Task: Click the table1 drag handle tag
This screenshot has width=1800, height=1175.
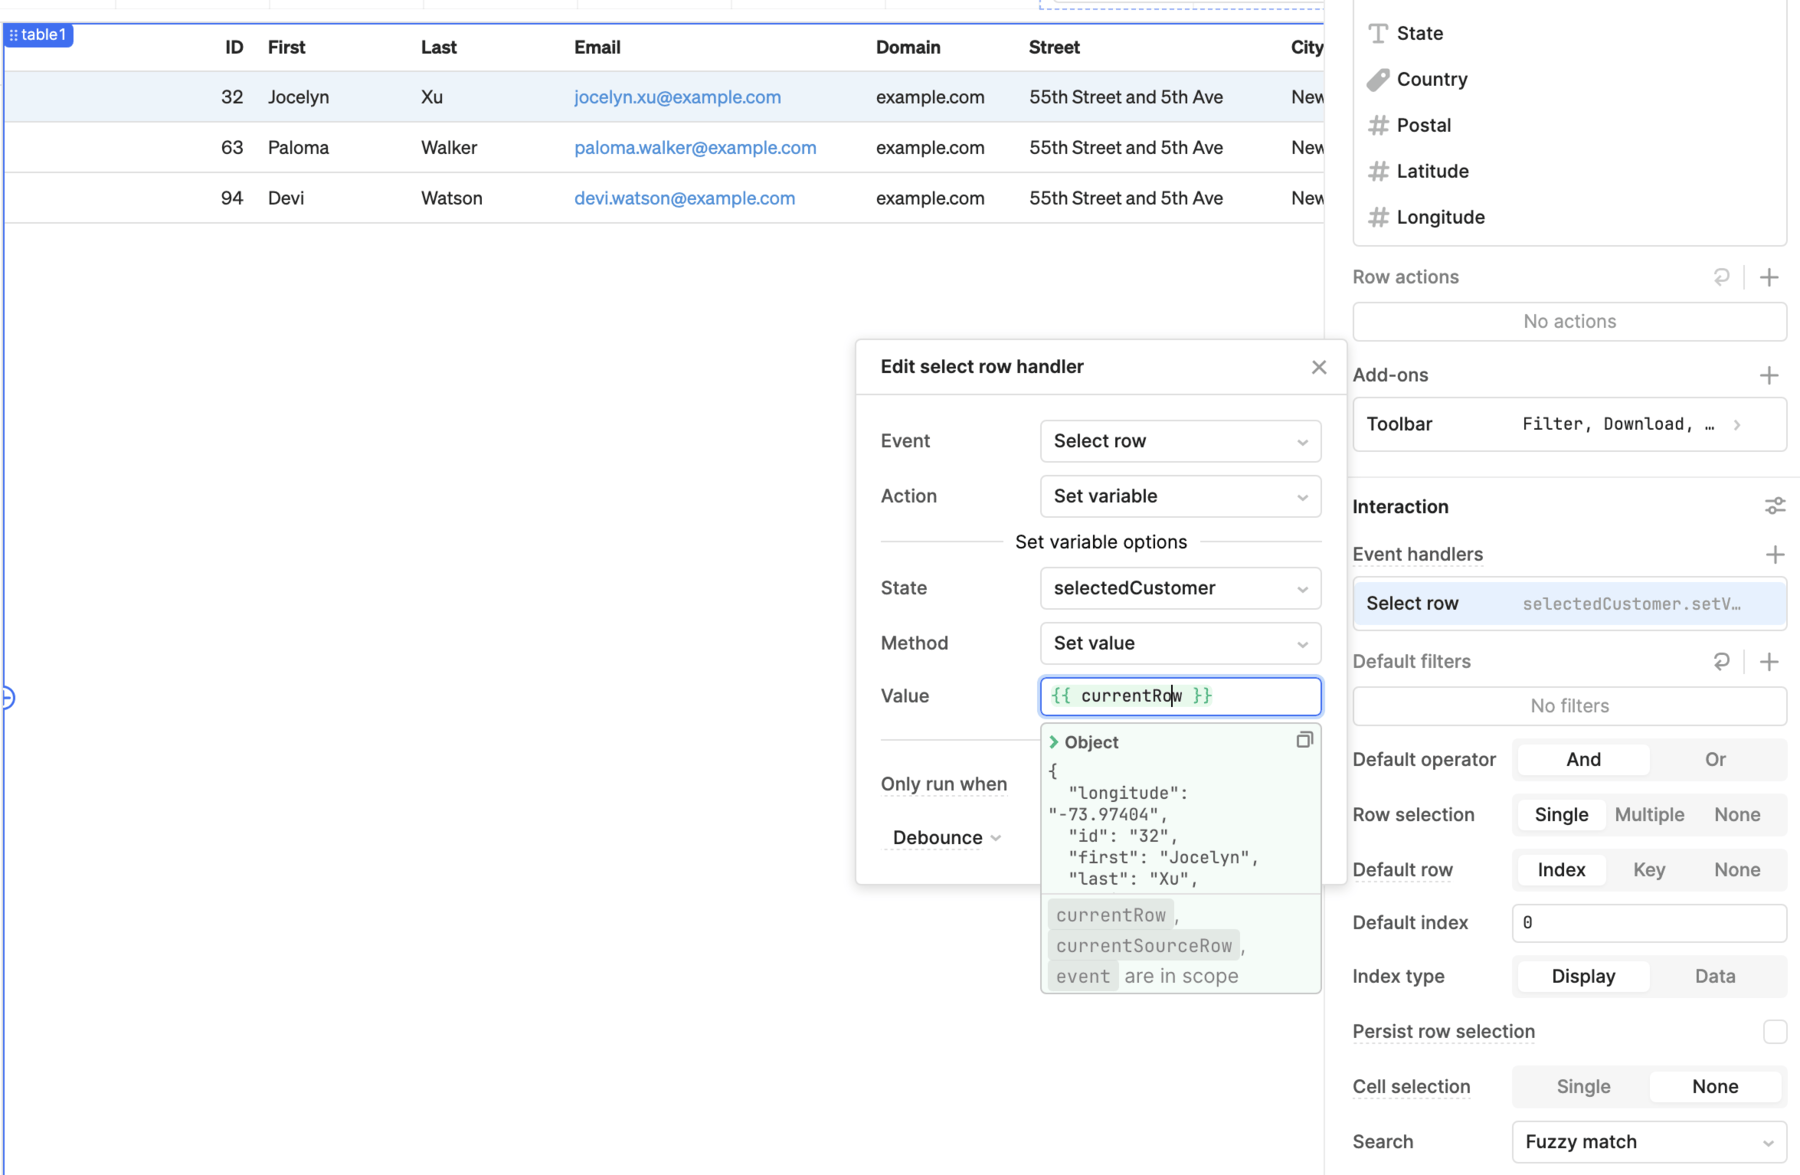Action: pyautogui.click(x=39, y=35)
